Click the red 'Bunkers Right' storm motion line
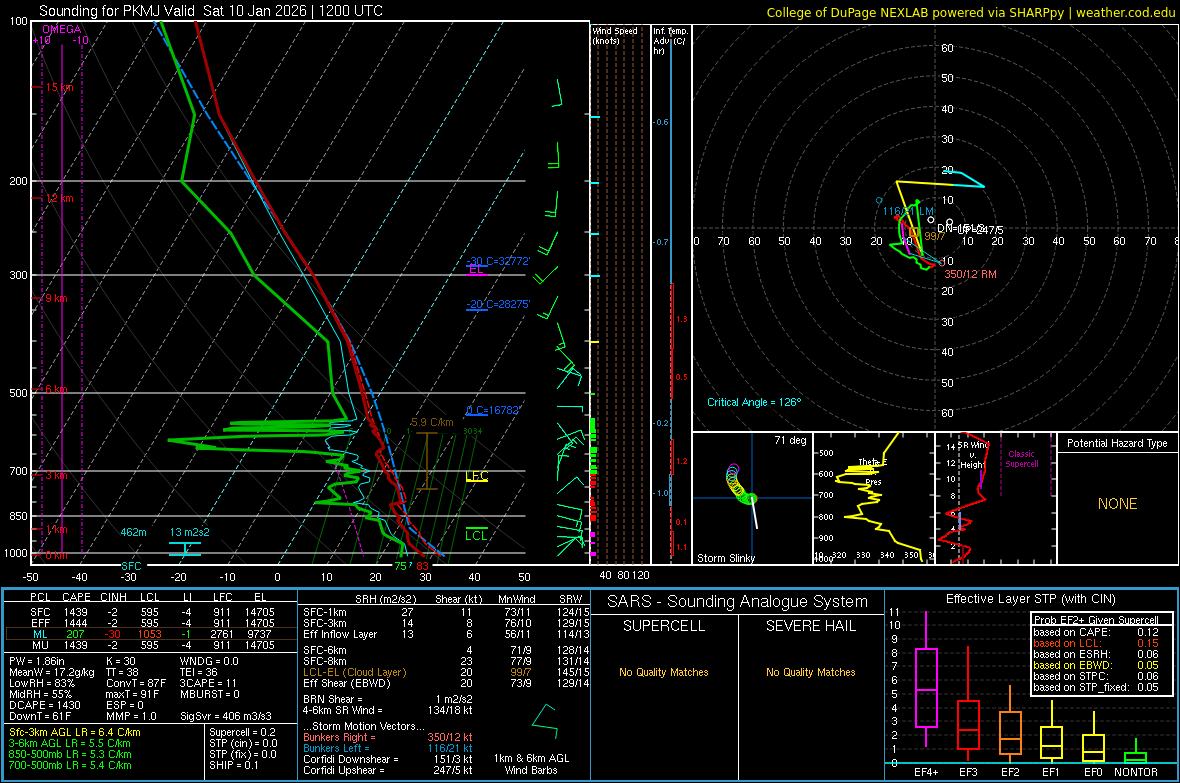The width and height of the screenshot is (1180, 783). tap(388, 737)
